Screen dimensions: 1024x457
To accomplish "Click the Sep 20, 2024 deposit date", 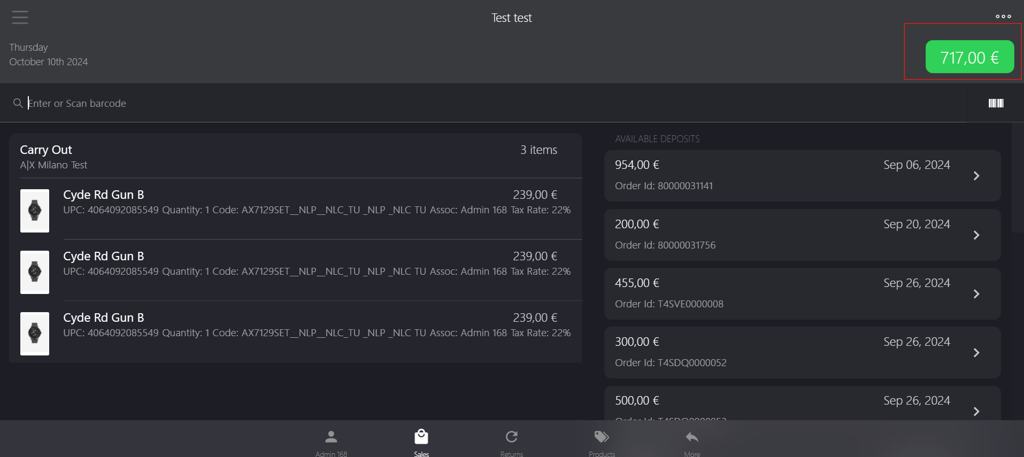I will (917, 225).
